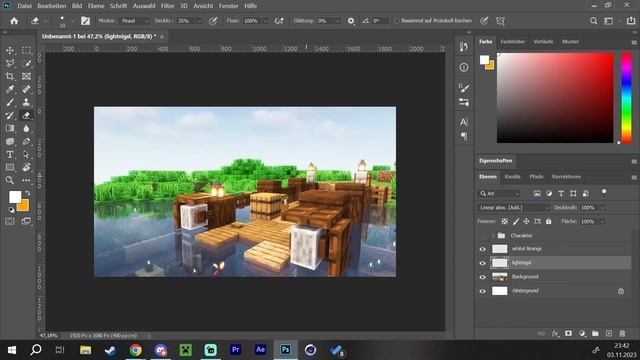Select the Eraser tool in toolbox
The height and width of the screenshot is (360, 640).
[x=26, y=116]
